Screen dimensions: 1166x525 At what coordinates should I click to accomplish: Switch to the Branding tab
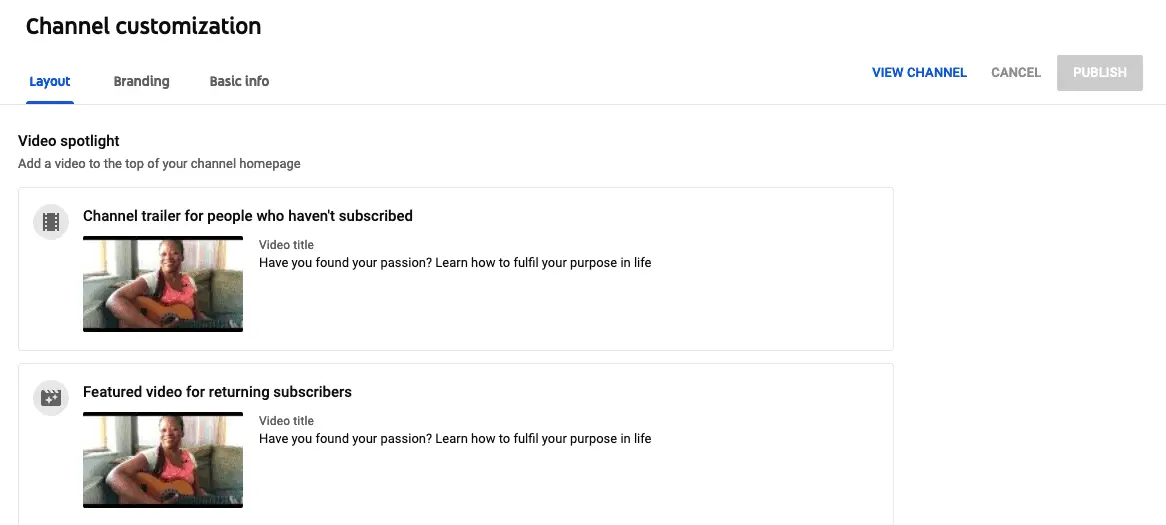(141, 81)
